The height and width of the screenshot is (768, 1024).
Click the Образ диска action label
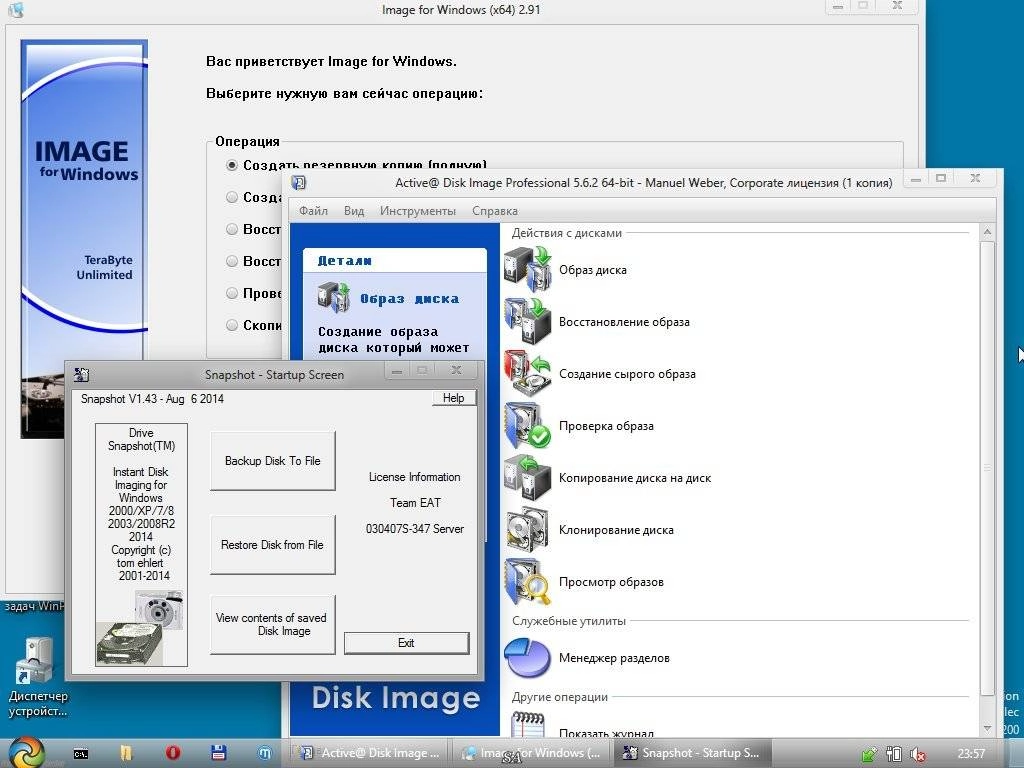coord(593,270)
